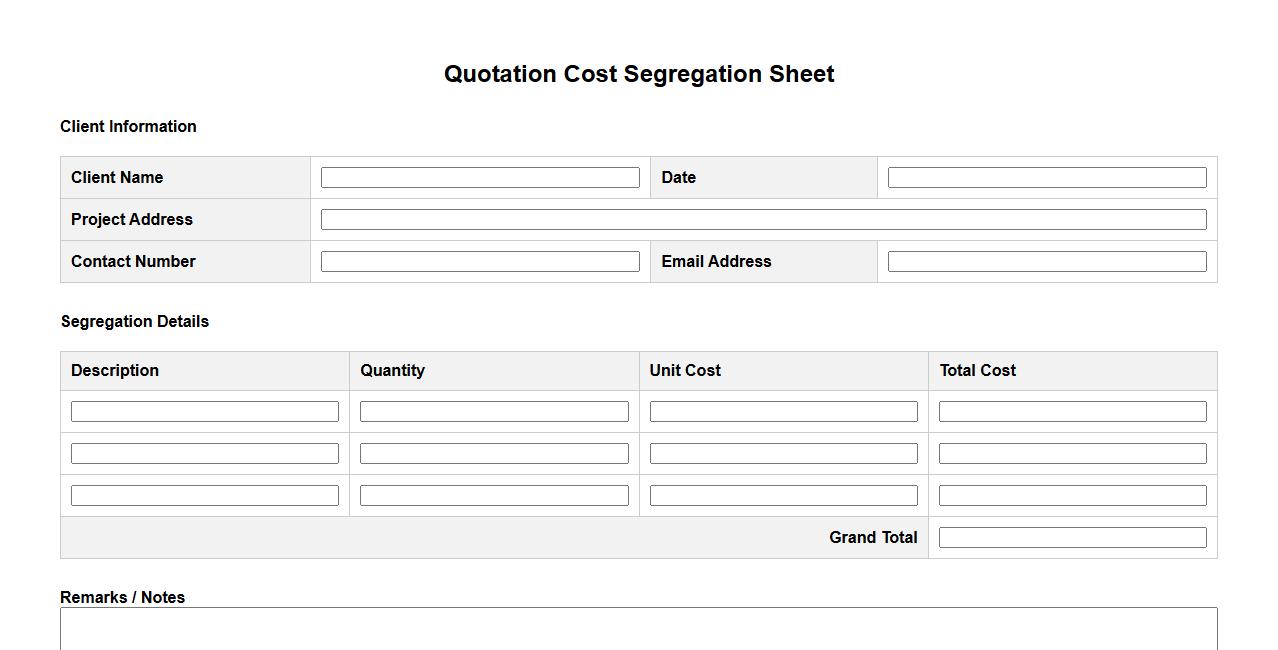Focus the Email Address input box
The image size is (1278, 650).
coord(1047,262)
